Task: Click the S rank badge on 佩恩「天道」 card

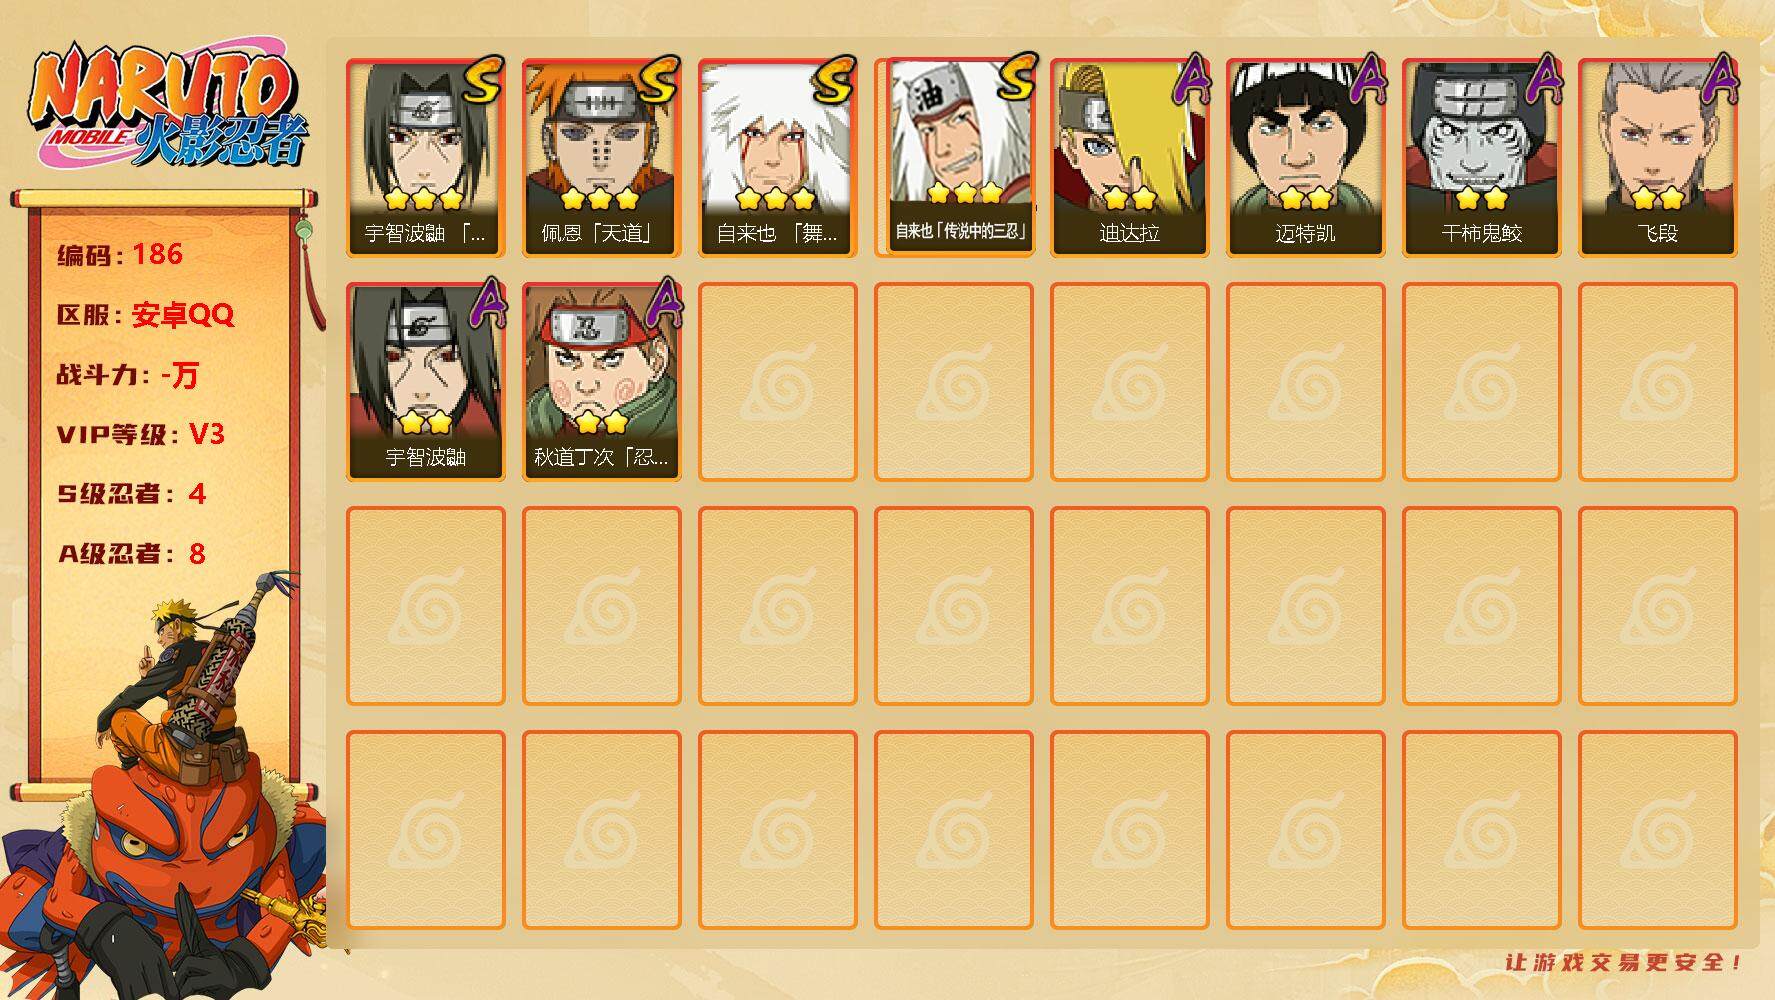Action: pyautogui.click(x=658, y=80)
